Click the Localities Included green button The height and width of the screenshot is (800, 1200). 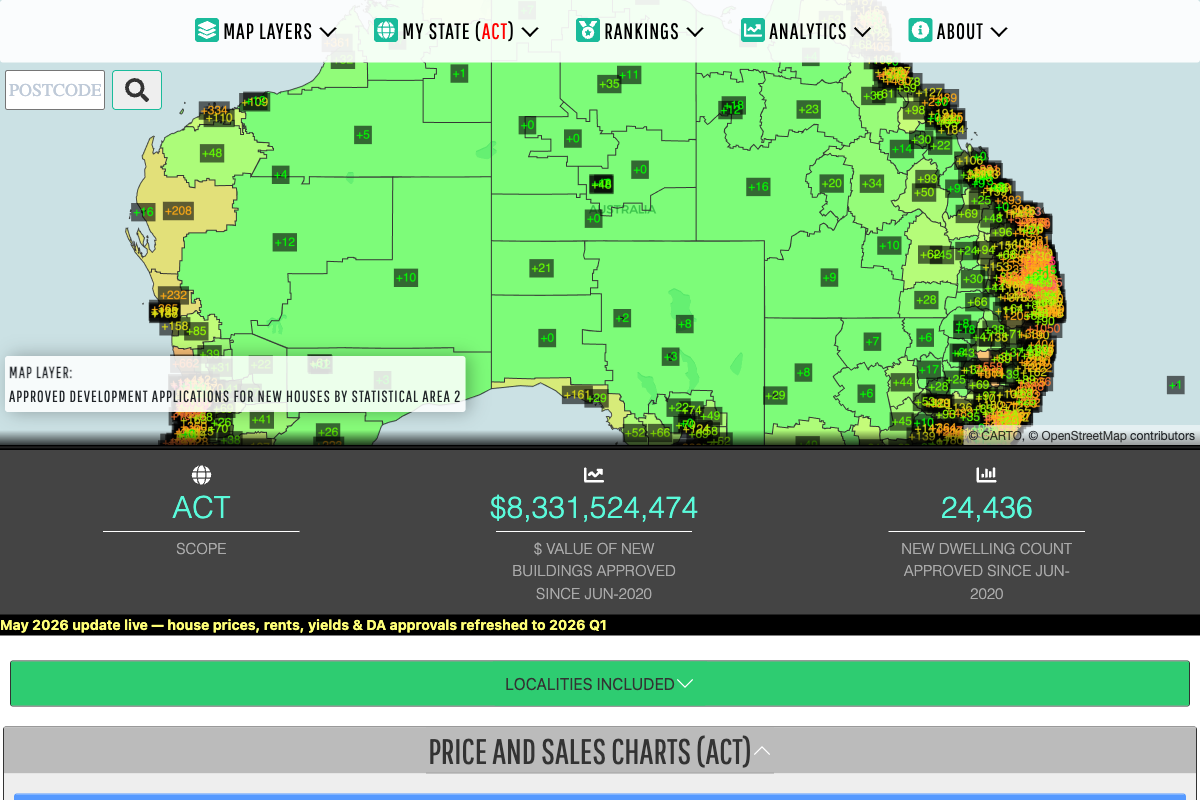[x=599, y=684]
